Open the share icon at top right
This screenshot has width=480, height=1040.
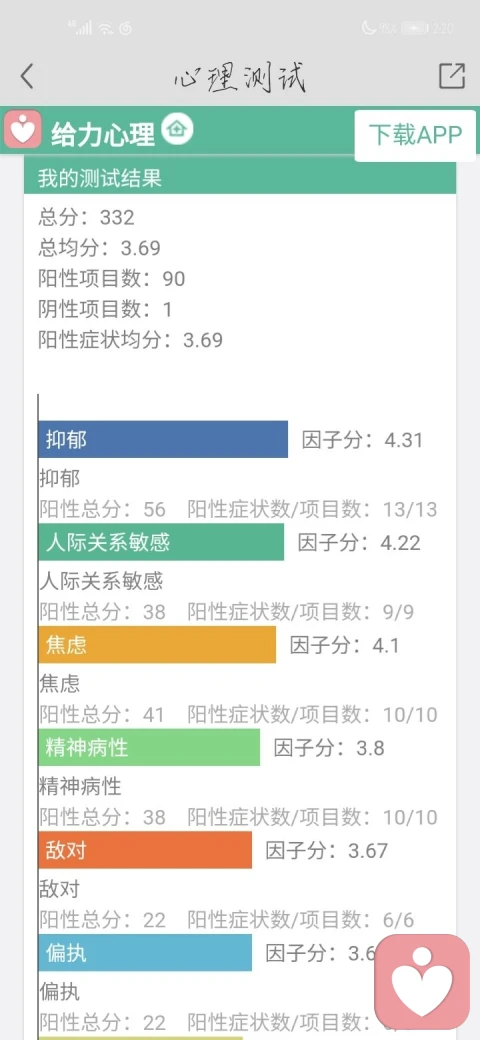pos(452,76)
